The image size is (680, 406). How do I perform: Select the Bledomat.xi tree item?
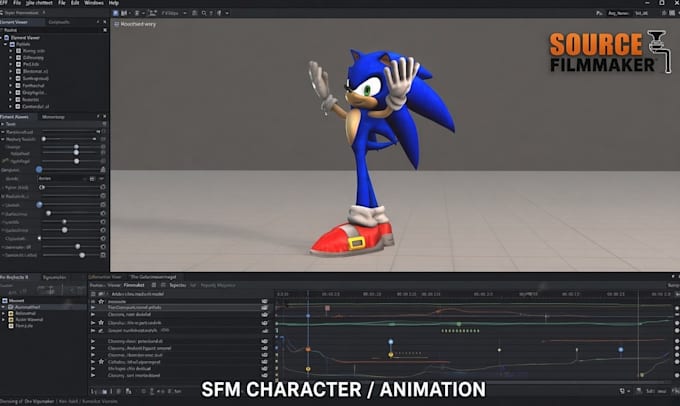tap(35, 71)
